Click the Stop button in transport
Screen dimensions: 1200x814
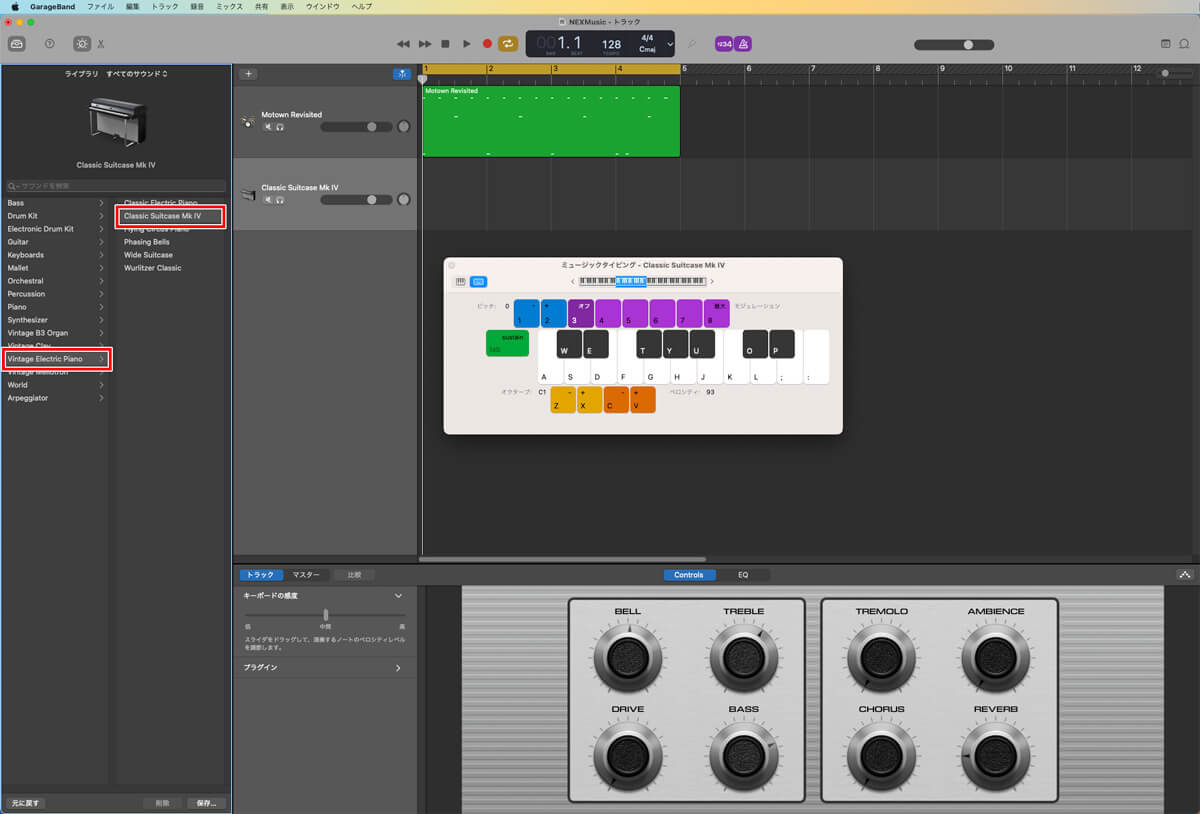click(445, 44)
